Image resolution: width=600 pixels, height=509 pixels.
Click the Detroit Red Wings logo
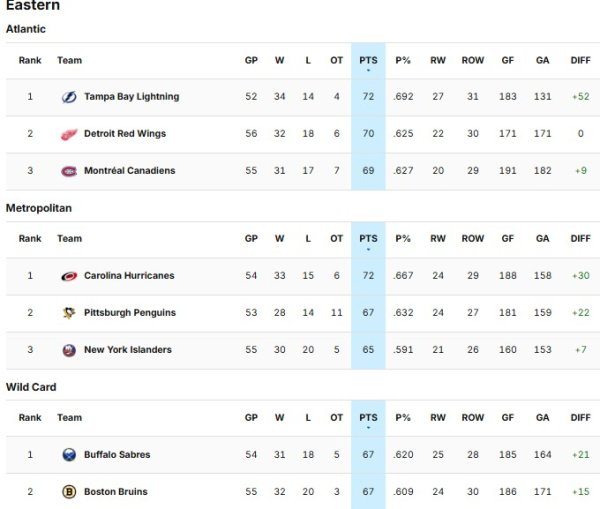coord(69,134)
